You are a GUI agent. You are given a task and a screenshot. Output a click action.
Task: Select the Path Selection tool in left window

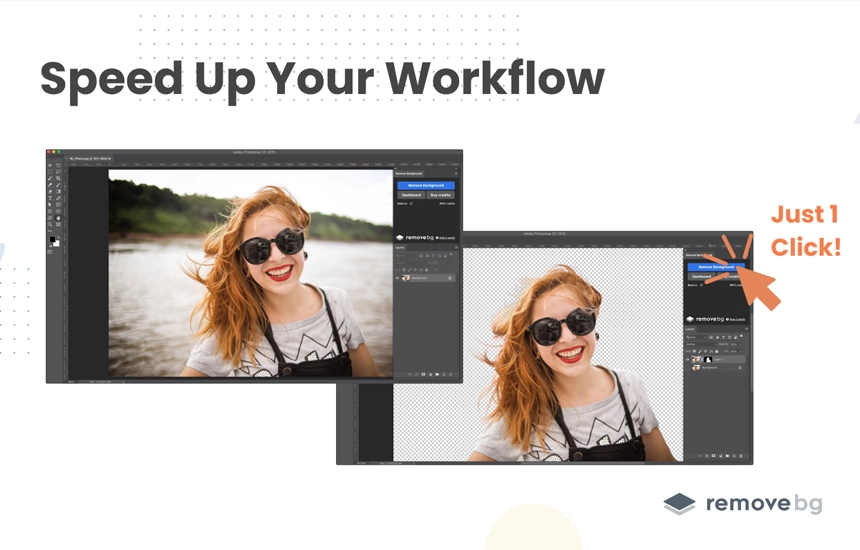pos(50,205)
